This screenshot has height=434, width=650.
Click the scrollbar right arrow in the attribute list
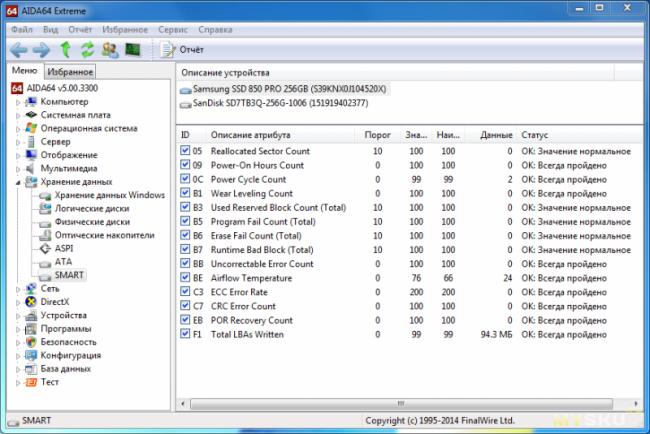click(636, 403)
